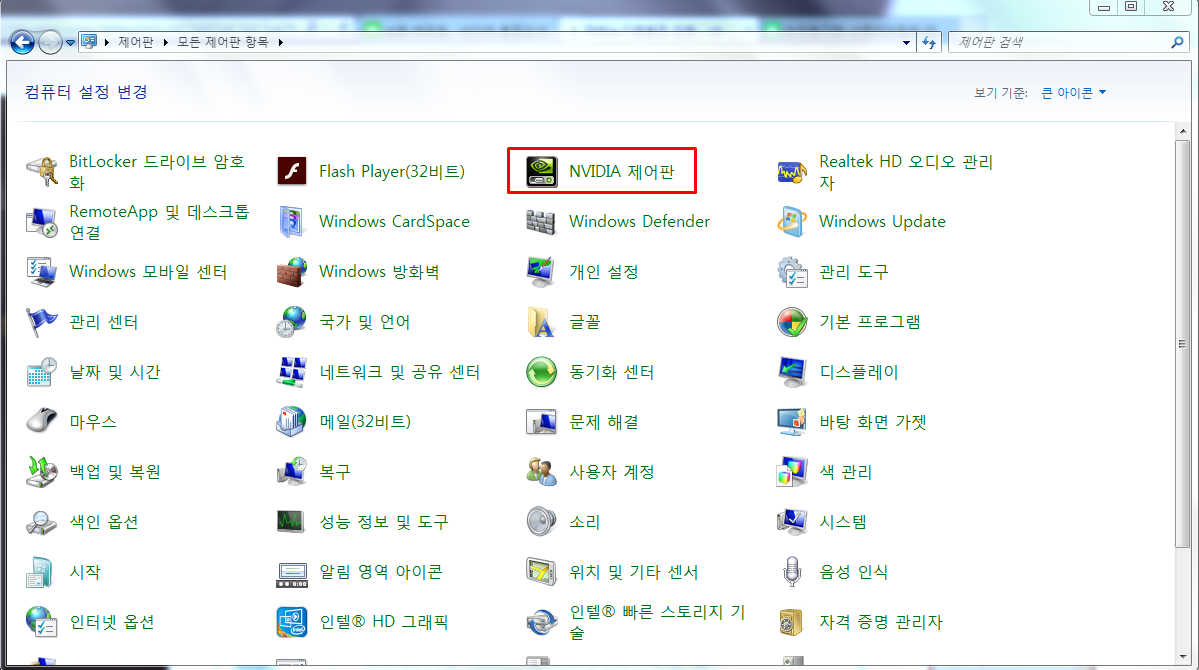Click the 메일(32비트) icon
1199x670 pixels.
pos(291,421)
